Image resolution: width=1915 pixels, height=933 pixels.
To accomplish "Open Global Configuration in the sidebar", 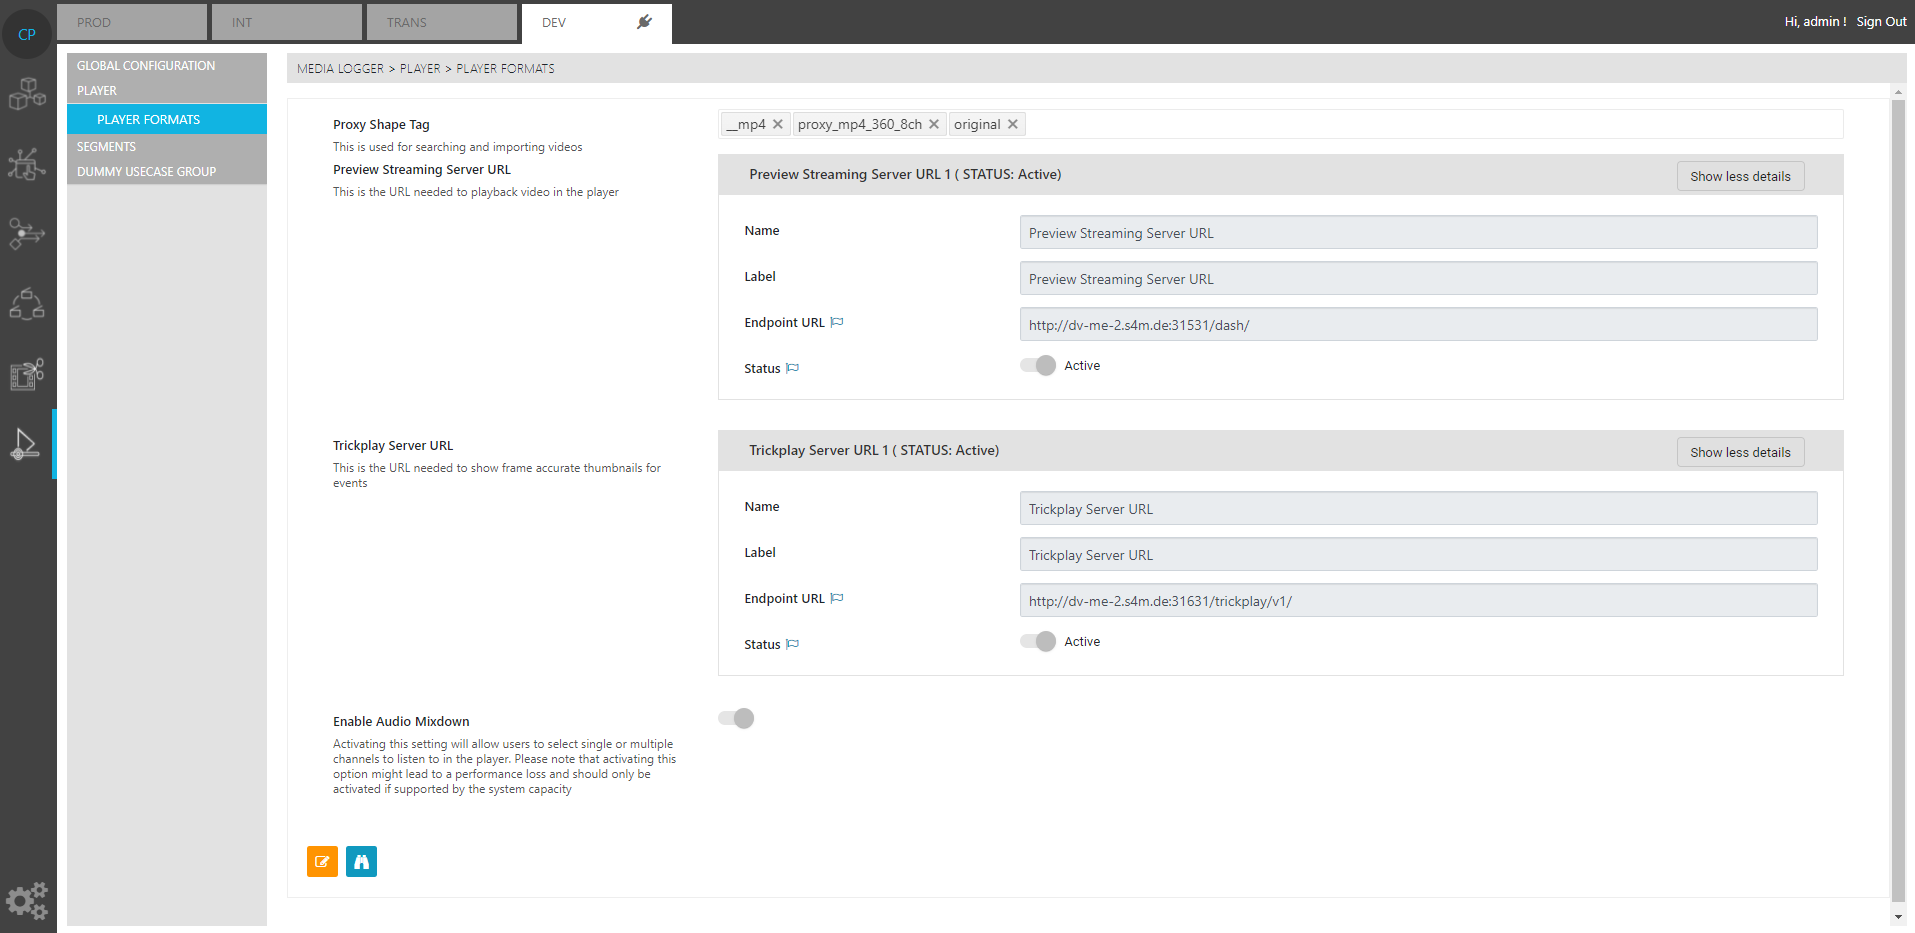I will [x=146, y=66].
